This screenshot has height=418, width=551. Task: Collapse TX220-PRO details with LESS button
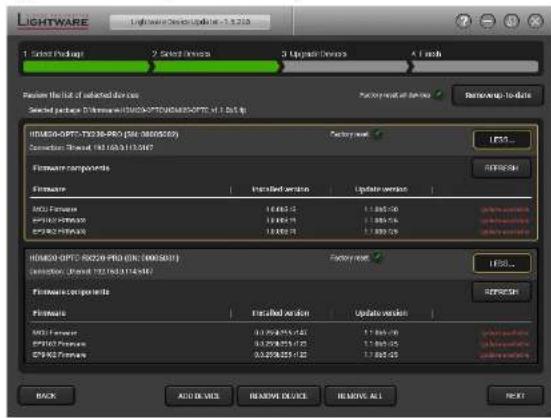pyautogui.click(x=502, y=140)
